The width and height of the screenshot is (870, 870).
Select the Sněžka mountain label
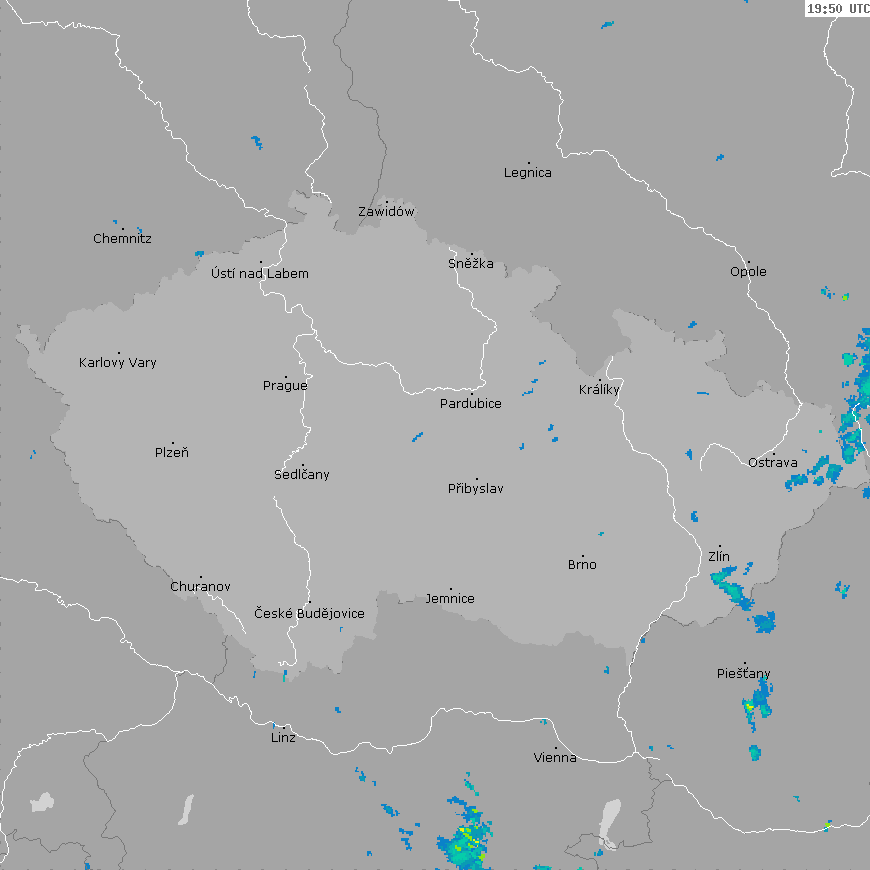(x=470, y=265)
